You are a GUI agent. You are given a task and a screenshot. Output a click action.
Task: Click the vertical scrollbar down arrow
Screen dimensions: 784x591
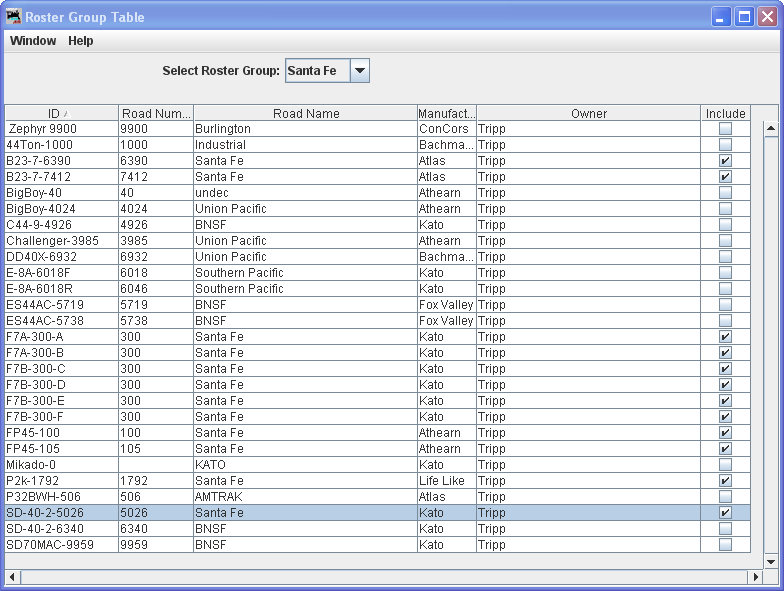tap(770, 562)
